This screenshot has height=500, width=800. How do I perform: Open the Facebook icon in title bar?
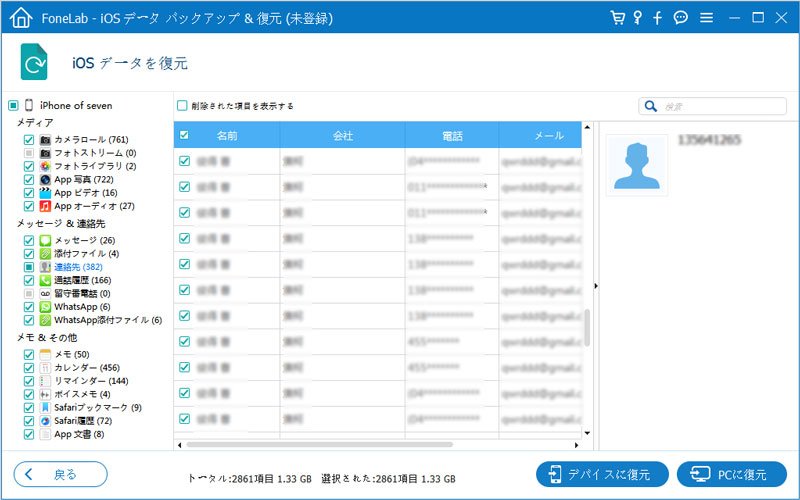click(x=657, y=18)
